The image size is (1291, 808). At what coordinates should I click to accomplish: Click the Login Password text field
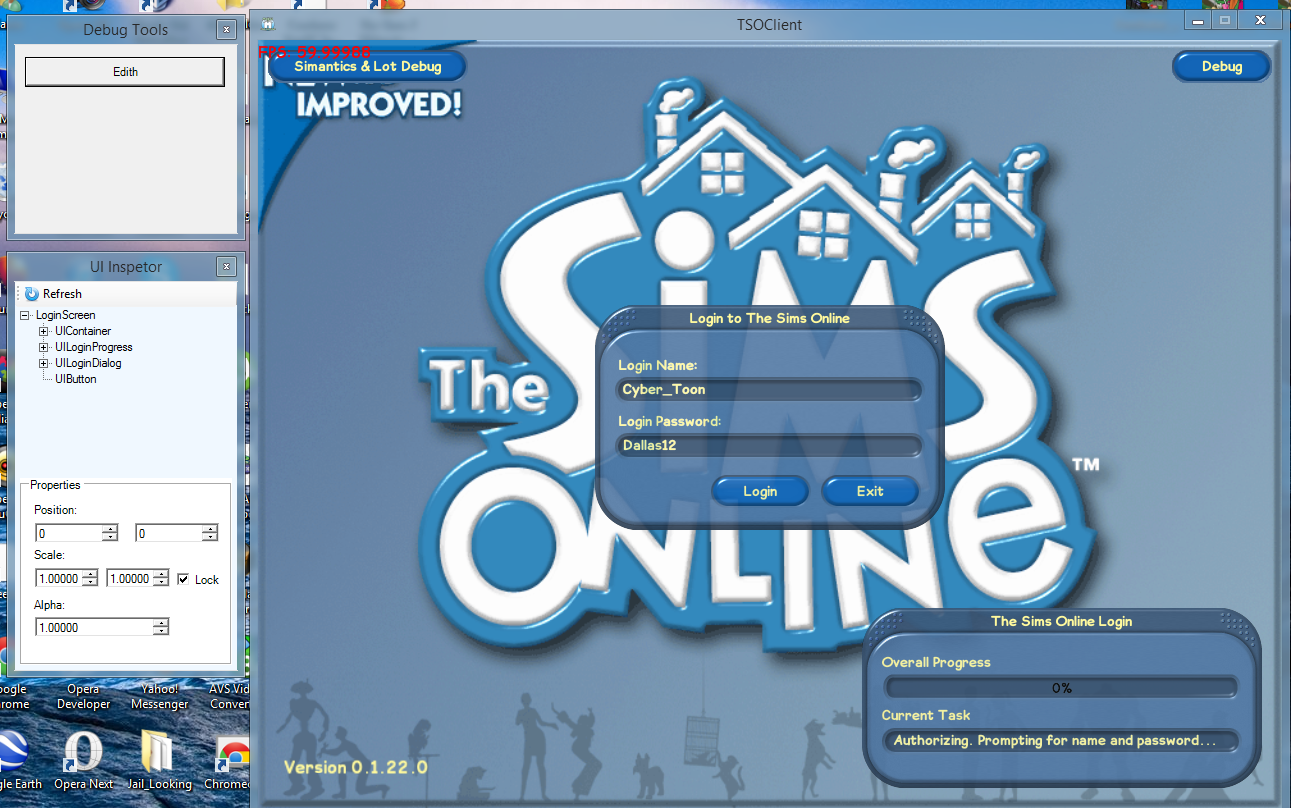click(x=768, y=445)
